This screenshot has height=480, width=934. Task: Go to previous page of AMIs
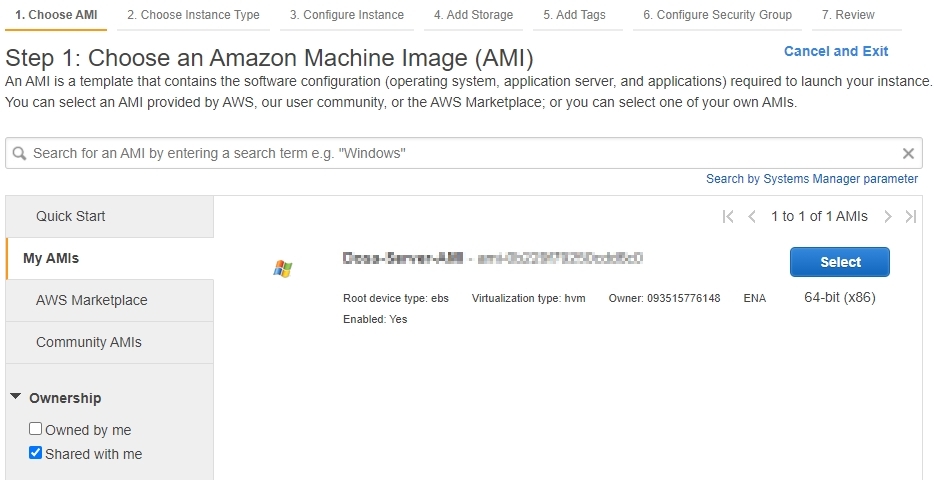coord(752,217)
